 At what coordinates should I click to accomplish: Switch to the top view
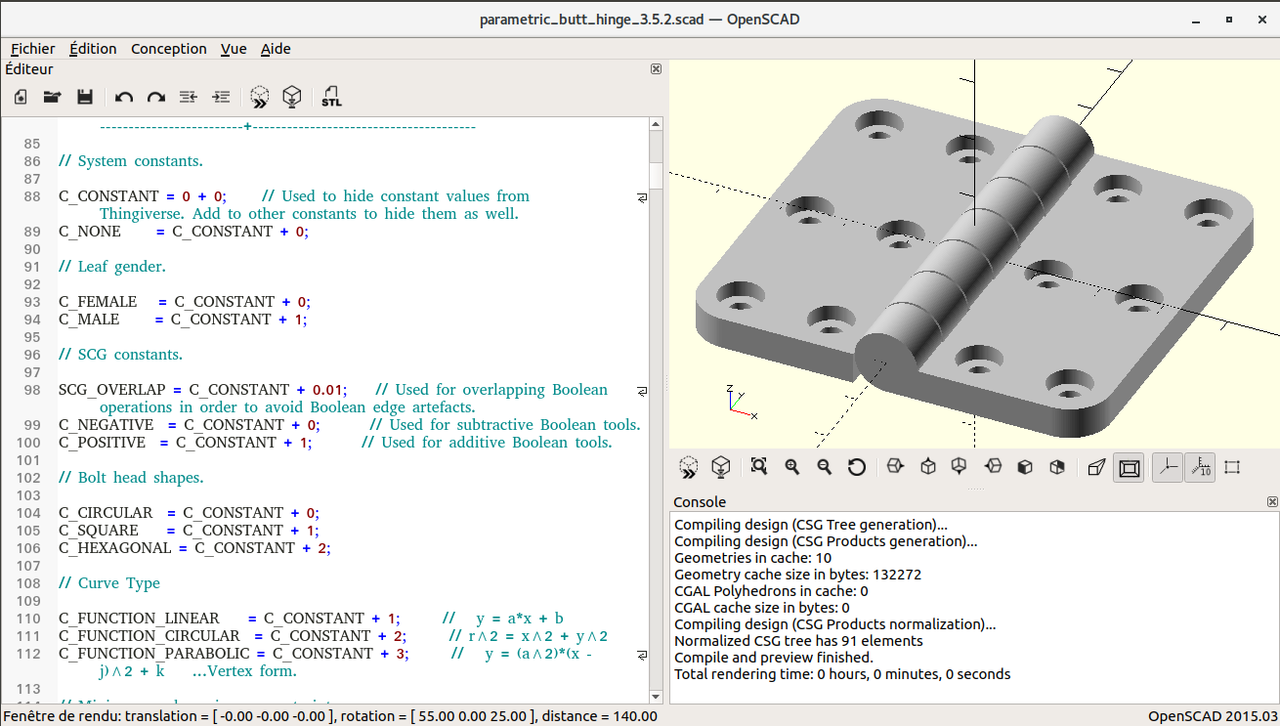(928, 467)
